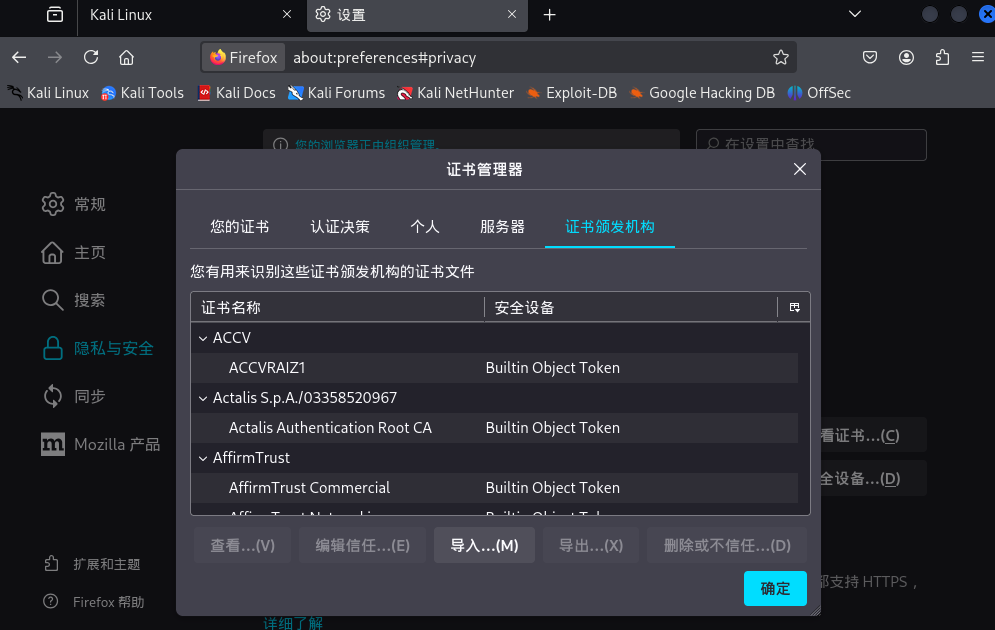This screenshot has height=630, width=995.
Task: Switch to the 您的证书 tab
Action: (240, 227)
